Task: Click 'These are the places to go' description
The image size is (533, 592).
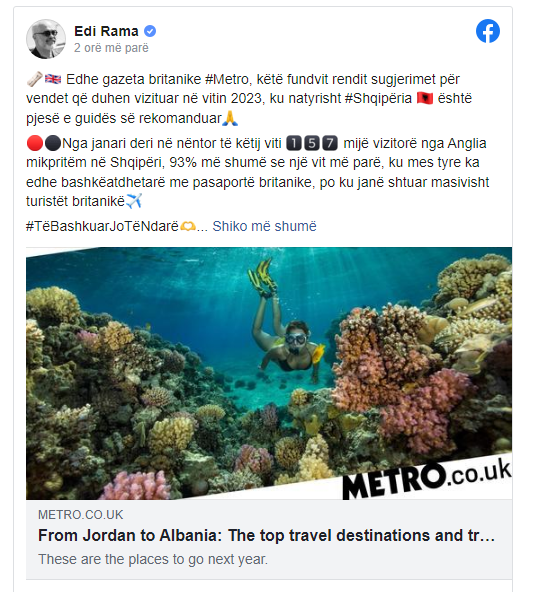Action: [153, 559]
